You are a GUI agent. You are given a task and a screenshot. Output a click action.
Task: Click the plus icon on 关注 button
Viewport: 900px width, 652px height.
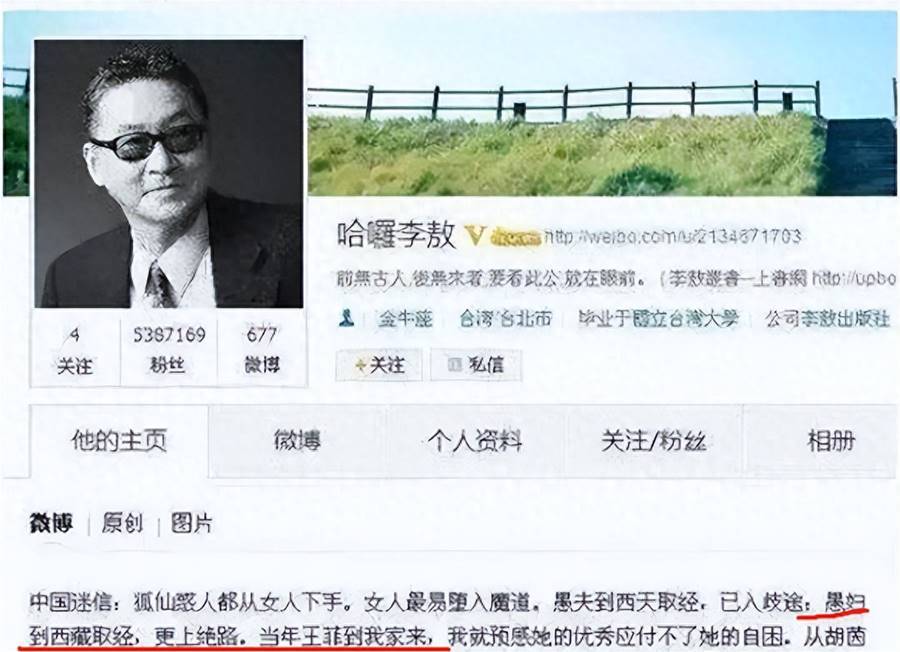(x=360, y=365)
